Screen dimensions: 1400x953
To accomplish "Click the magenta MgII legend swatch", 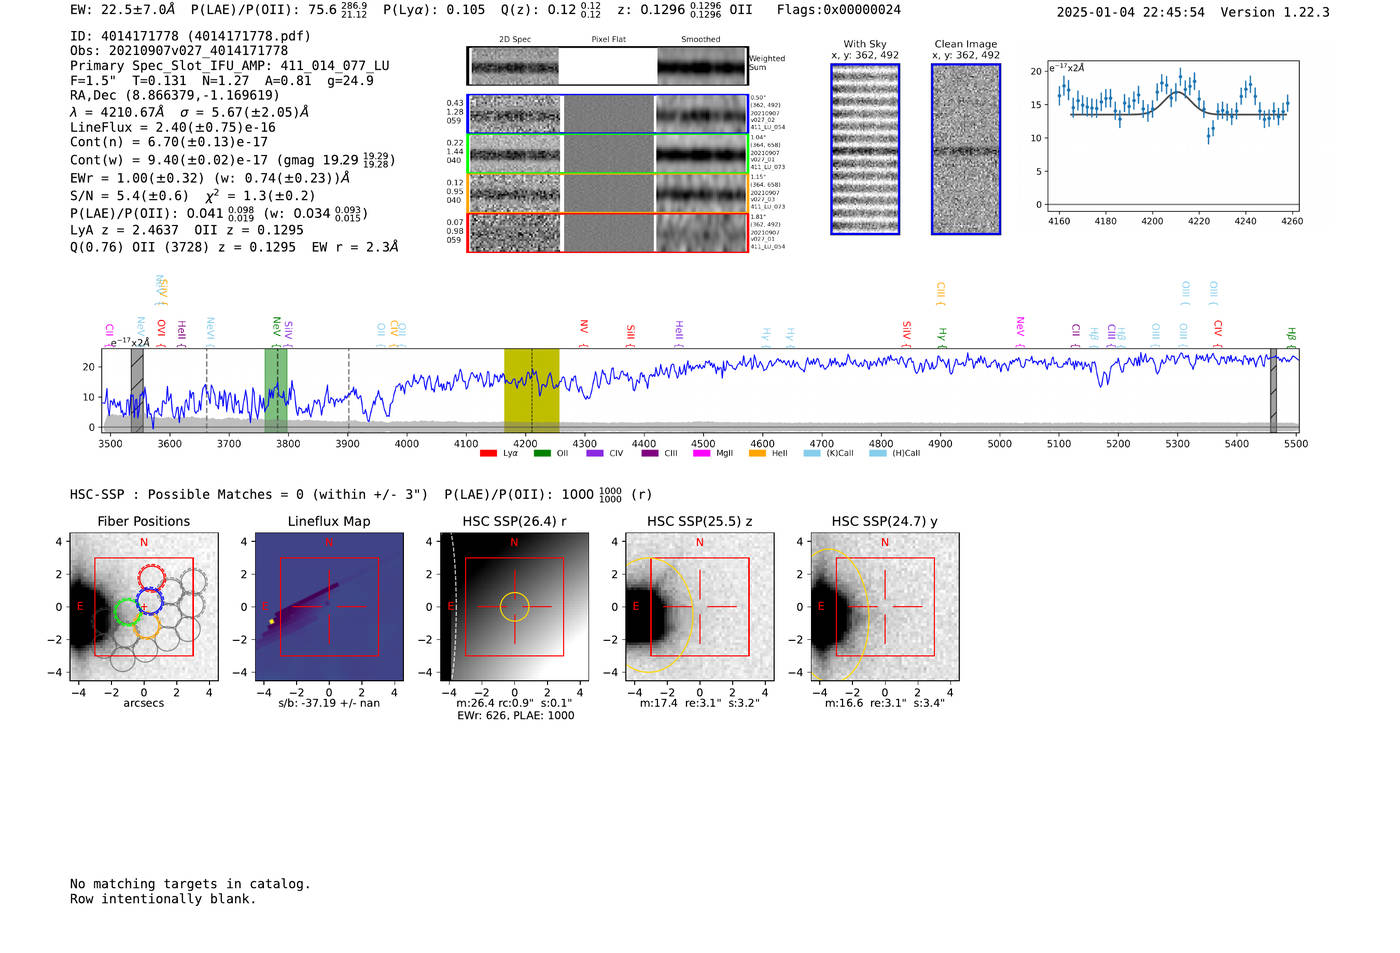I will pos(703,453).
